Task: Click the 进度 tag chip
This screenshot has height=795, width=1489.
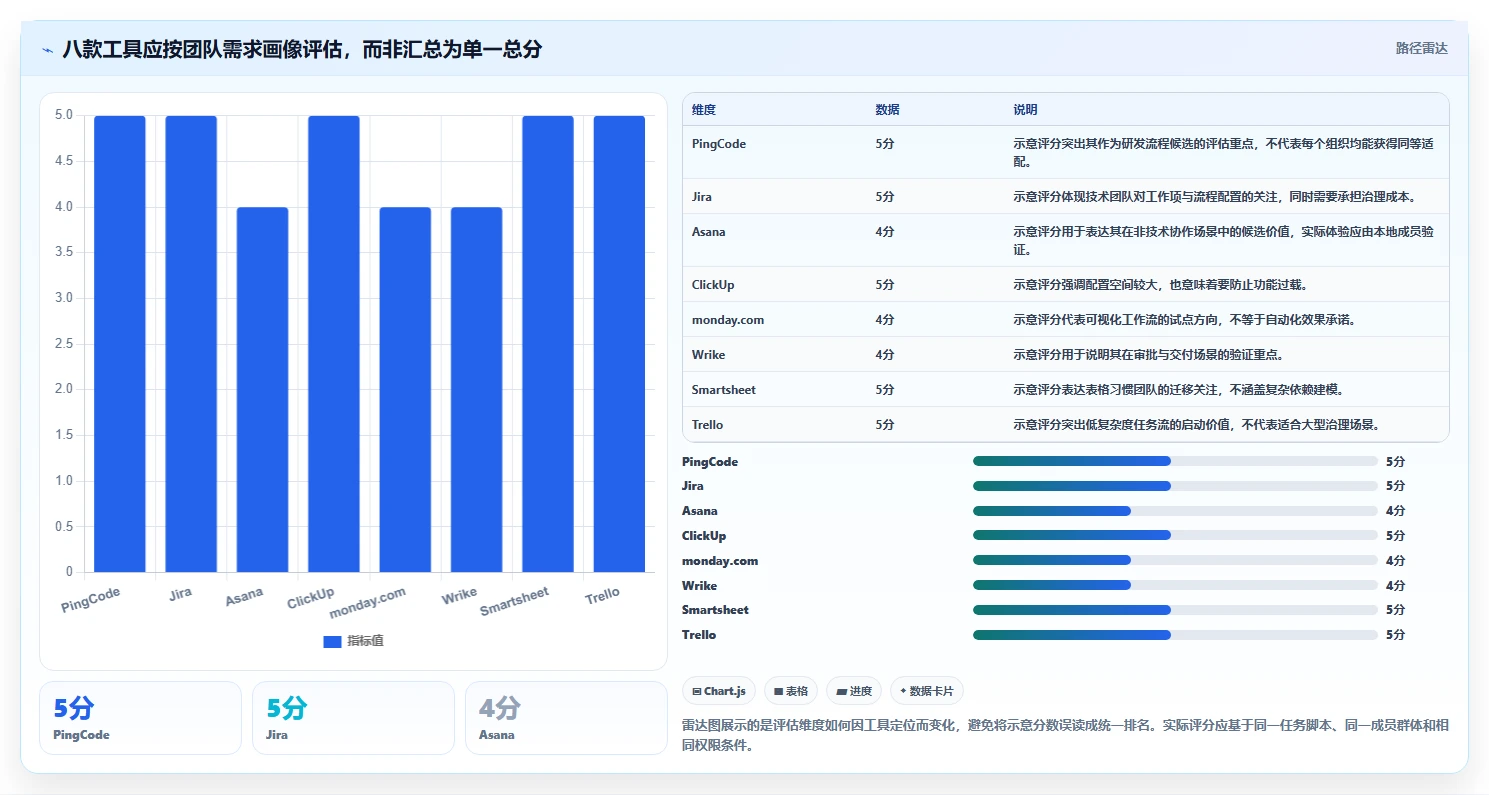Action: pyautogui.click(x=854, y=691)
